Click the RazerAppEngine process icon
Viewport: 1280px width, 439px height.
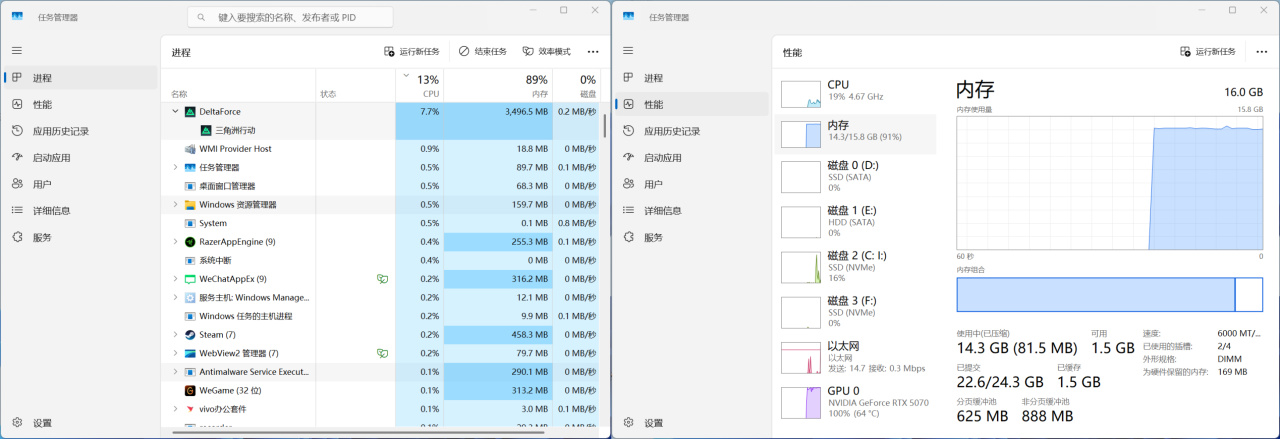[190, 242]
